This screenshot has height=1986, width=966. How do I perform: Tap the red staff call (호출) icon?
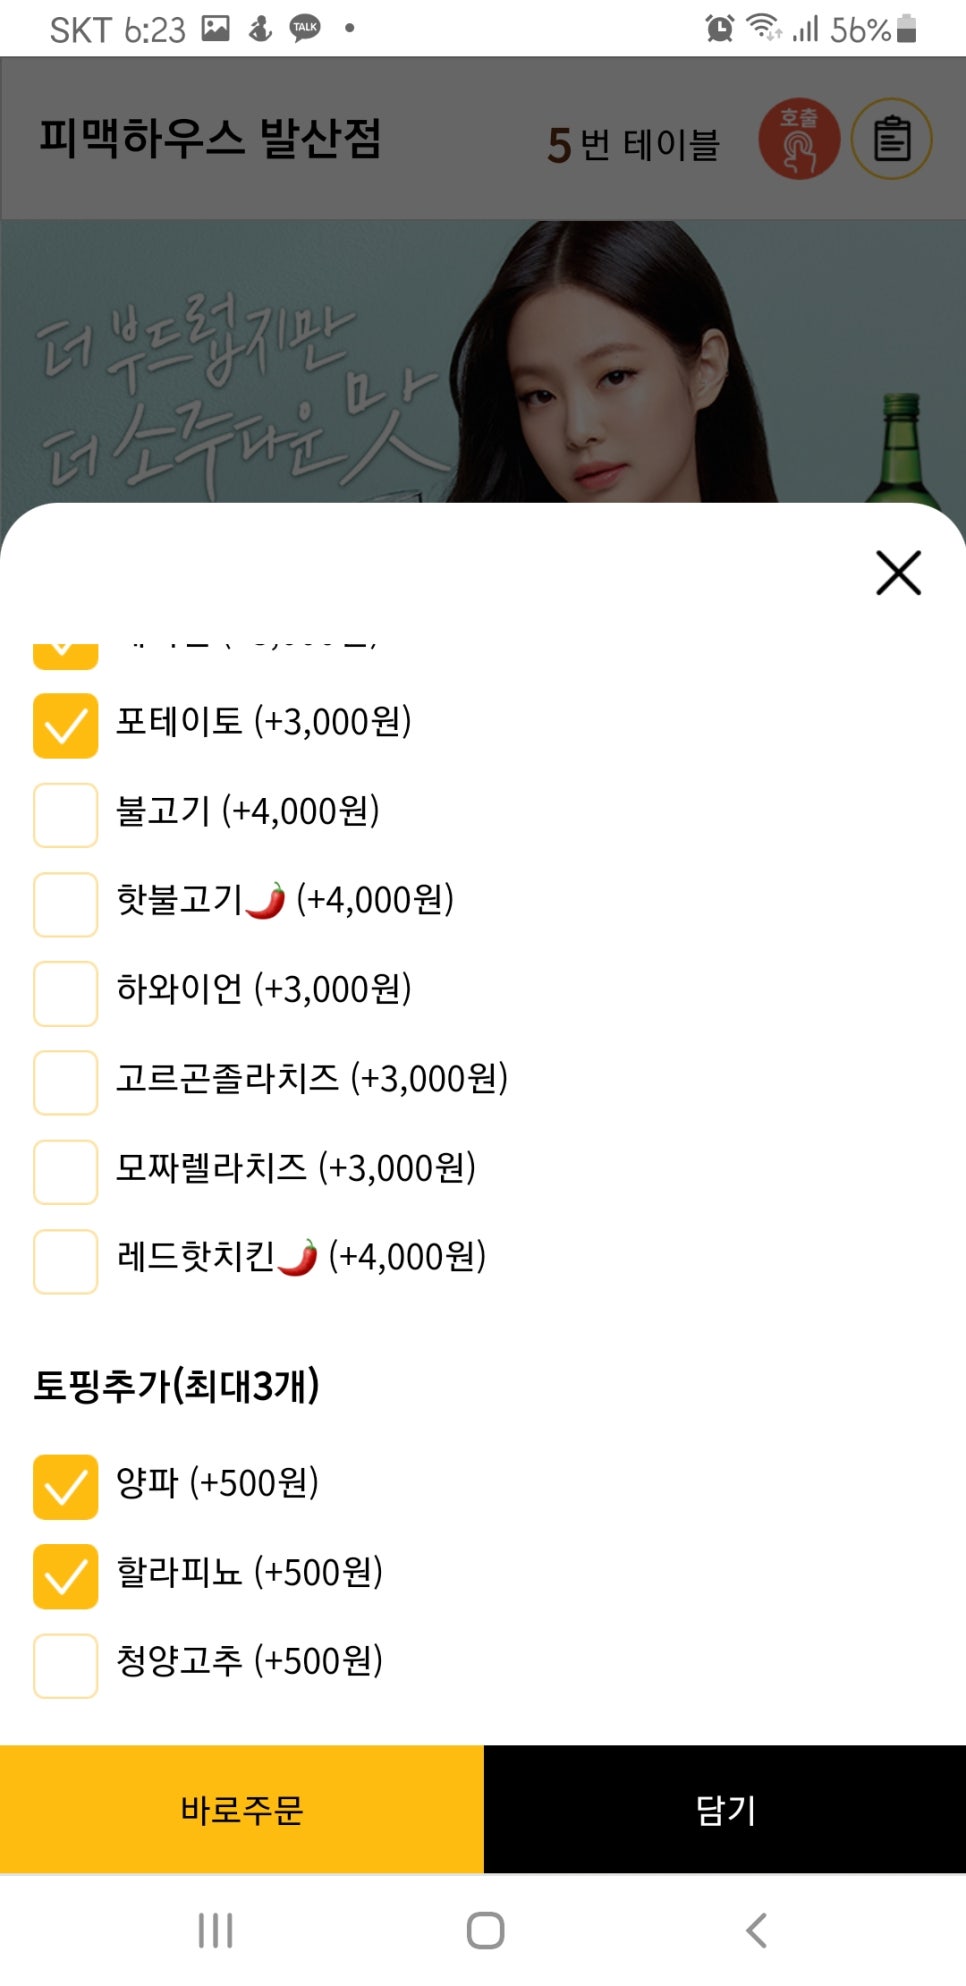pyautogui.click(x=798, y=139)
